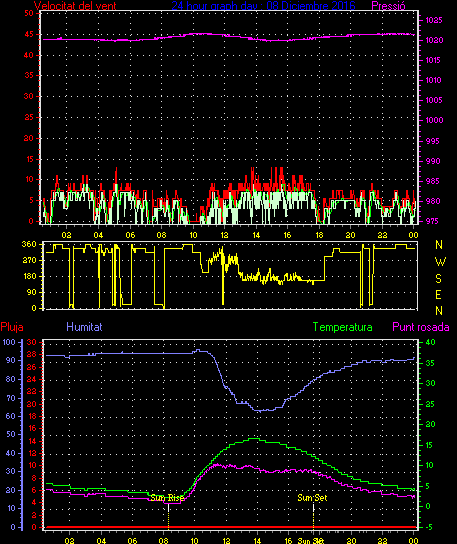
Task: Click the S compass direction letter
Action: pos(439,279)
